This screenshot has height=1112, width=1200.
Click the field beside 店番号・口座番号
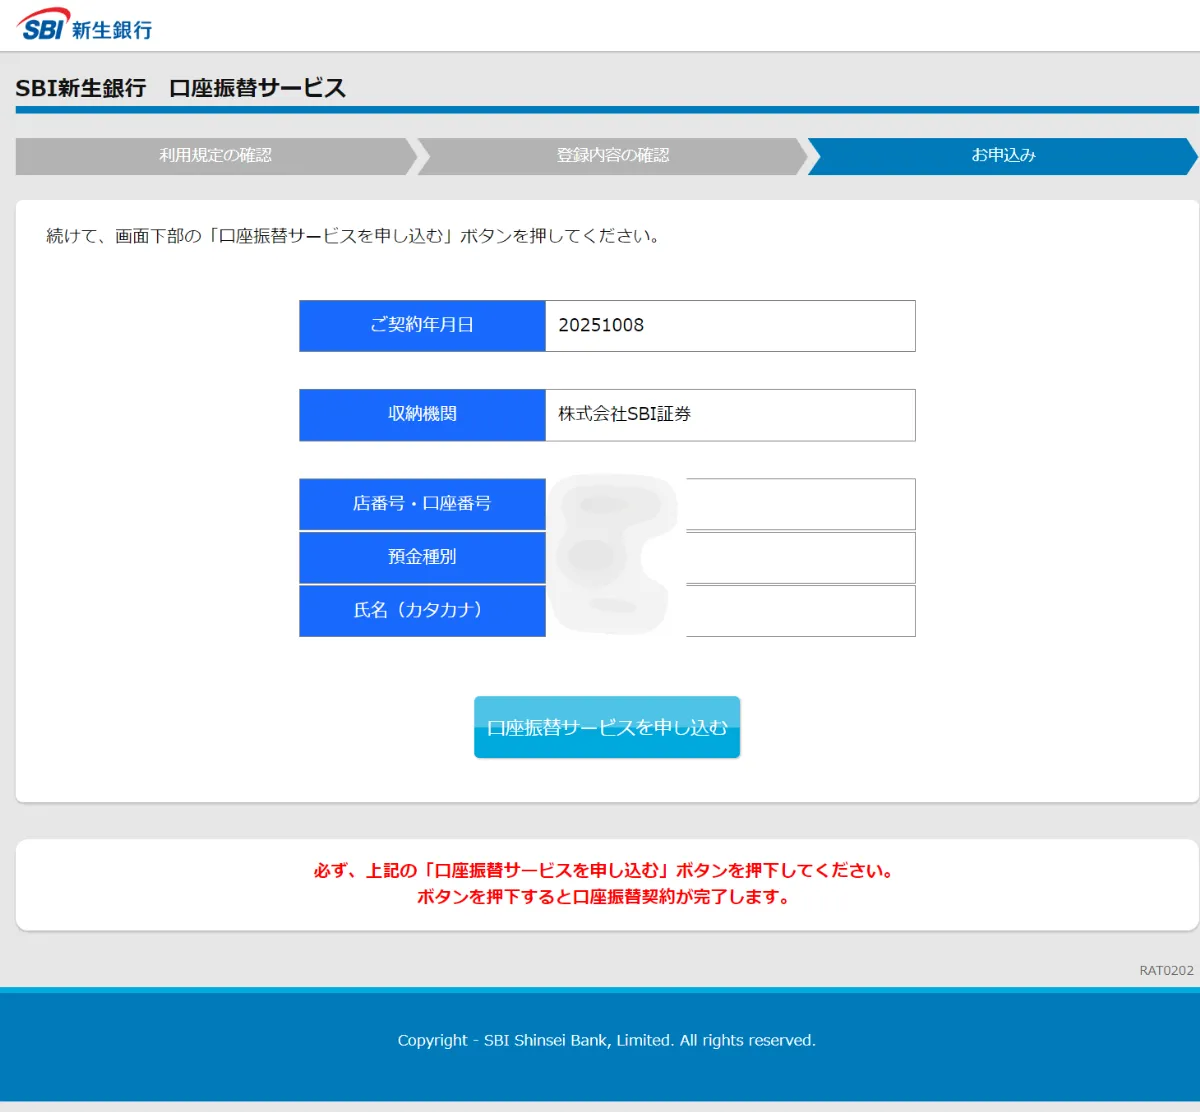coord(799,504)
